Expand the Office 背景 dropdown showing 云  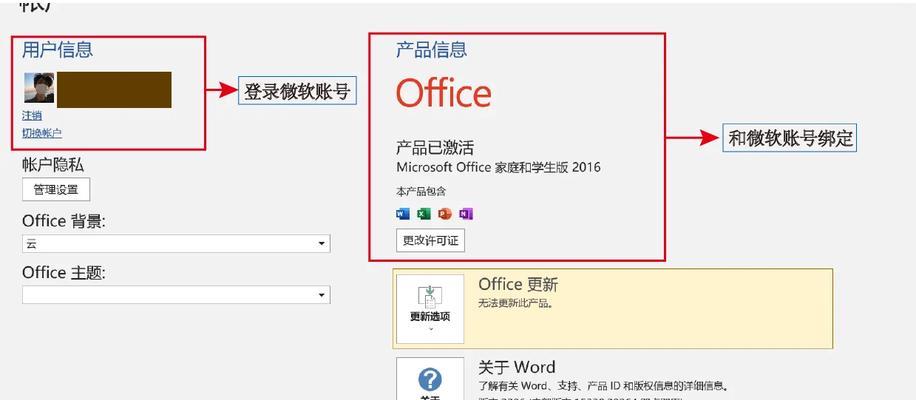click(176, 244)
